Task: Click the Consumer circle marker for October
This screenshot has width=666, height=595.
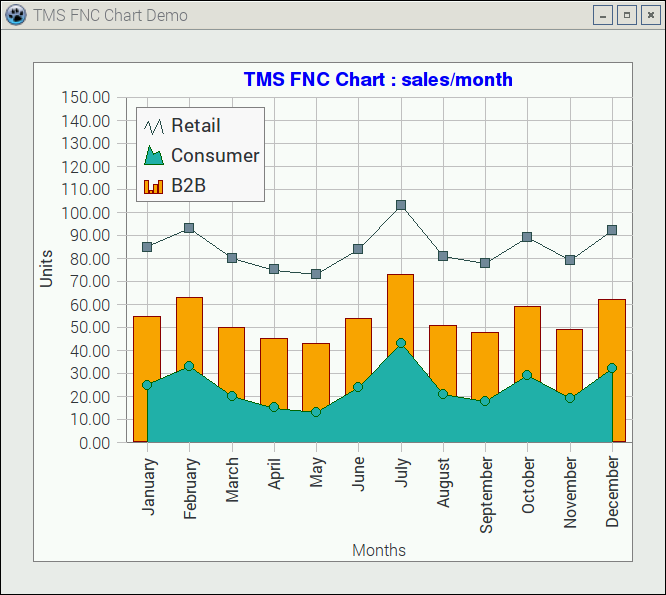Action: (x=527, y=375)
